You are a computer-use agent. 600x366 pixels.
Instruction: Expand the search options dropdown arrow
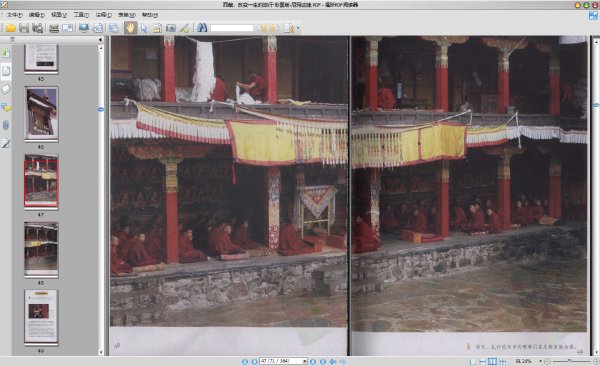(298, 28)
